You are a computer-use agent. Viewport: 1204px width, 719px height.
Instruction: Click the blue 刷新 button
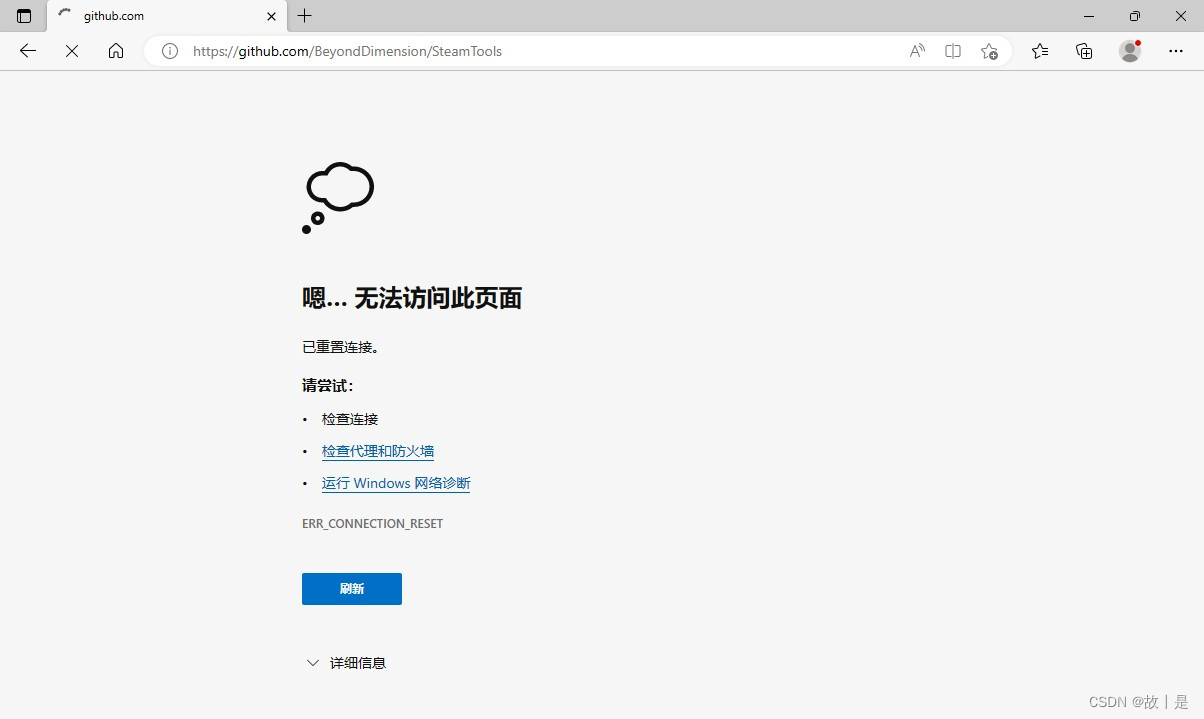click(352, 589)
